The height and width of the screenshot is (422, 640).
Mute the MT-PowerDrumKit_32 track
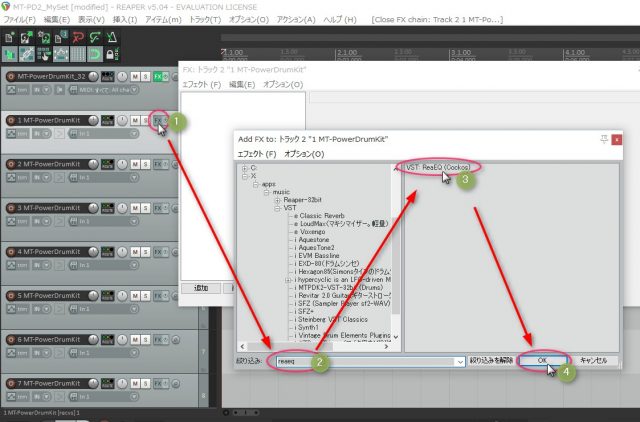click(135, 76)
